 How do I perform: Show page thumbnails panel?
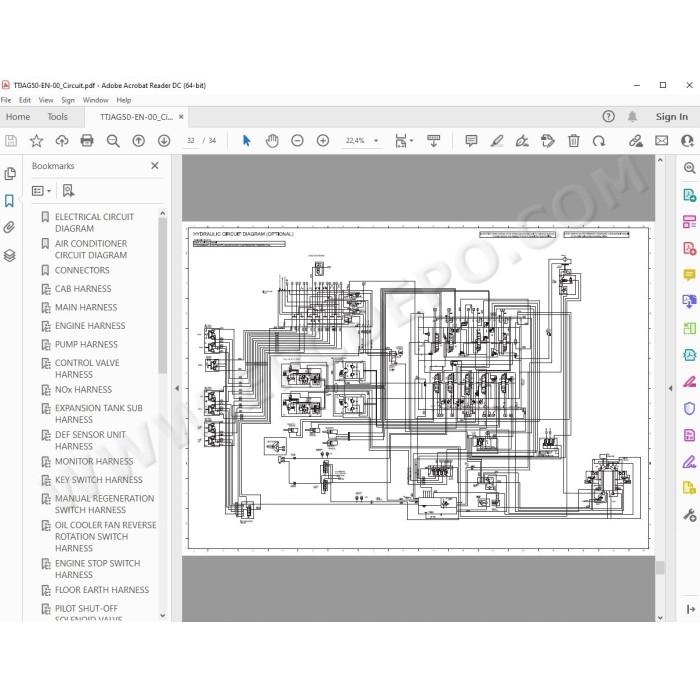pyautogui.click(x=10, y=174)
